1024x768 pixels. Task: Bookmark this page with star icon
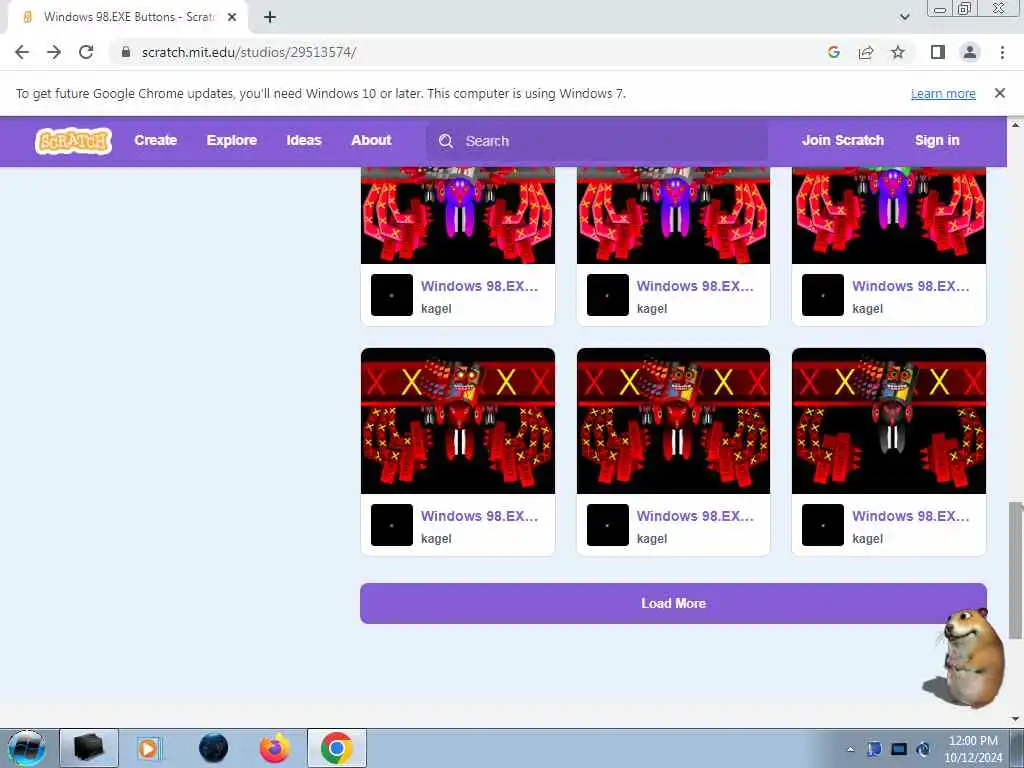[x=898, y=52]
